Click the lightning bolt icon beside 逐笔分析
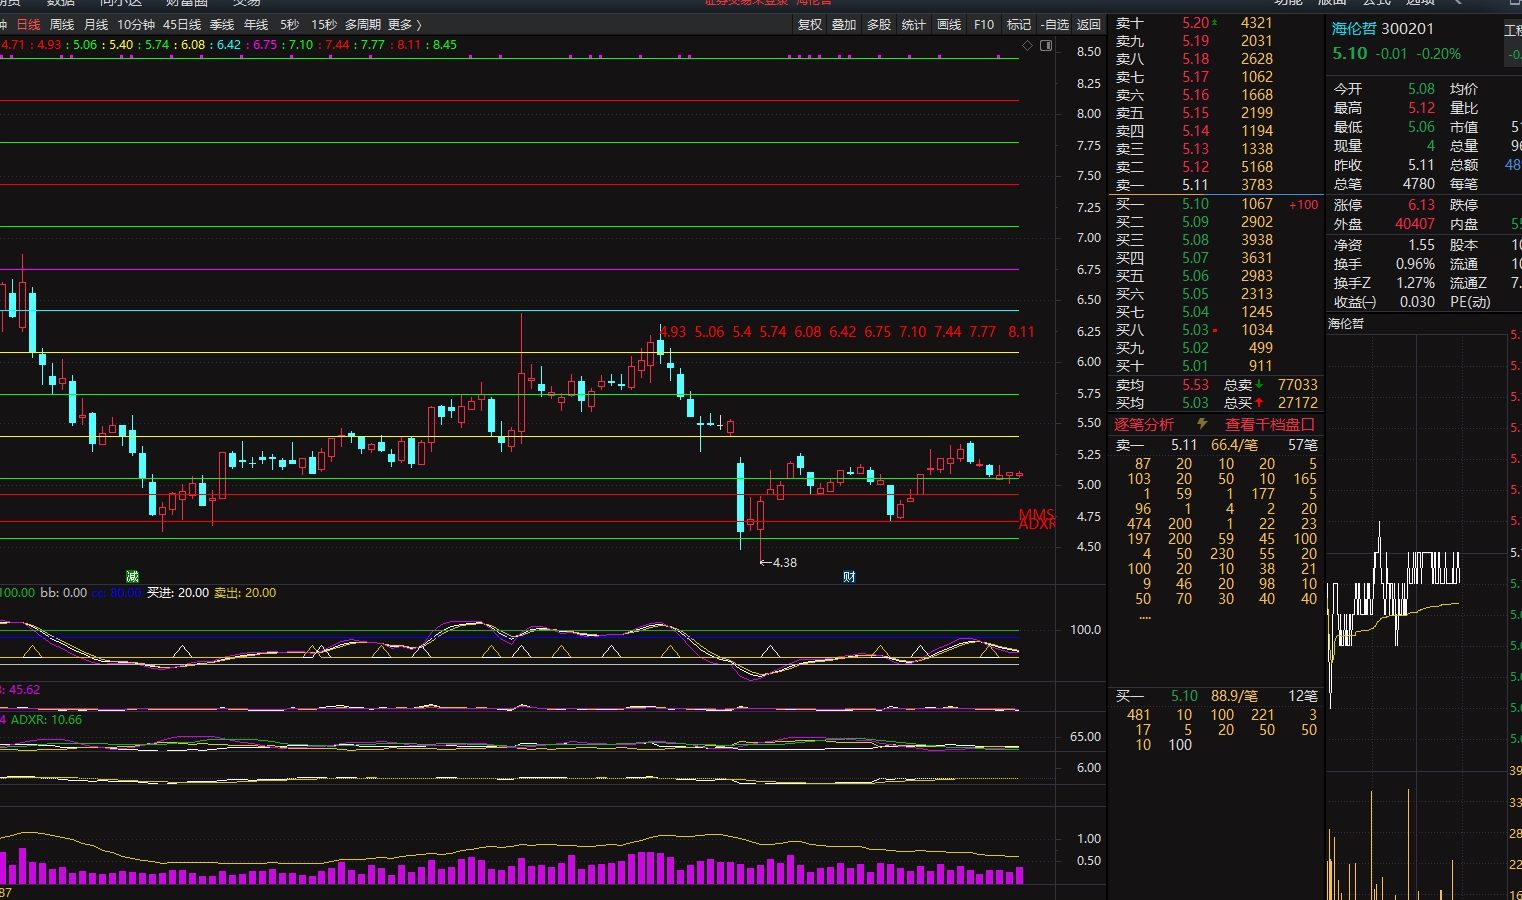This screenshot has width=1522, height=900. tap(1202, 424)
